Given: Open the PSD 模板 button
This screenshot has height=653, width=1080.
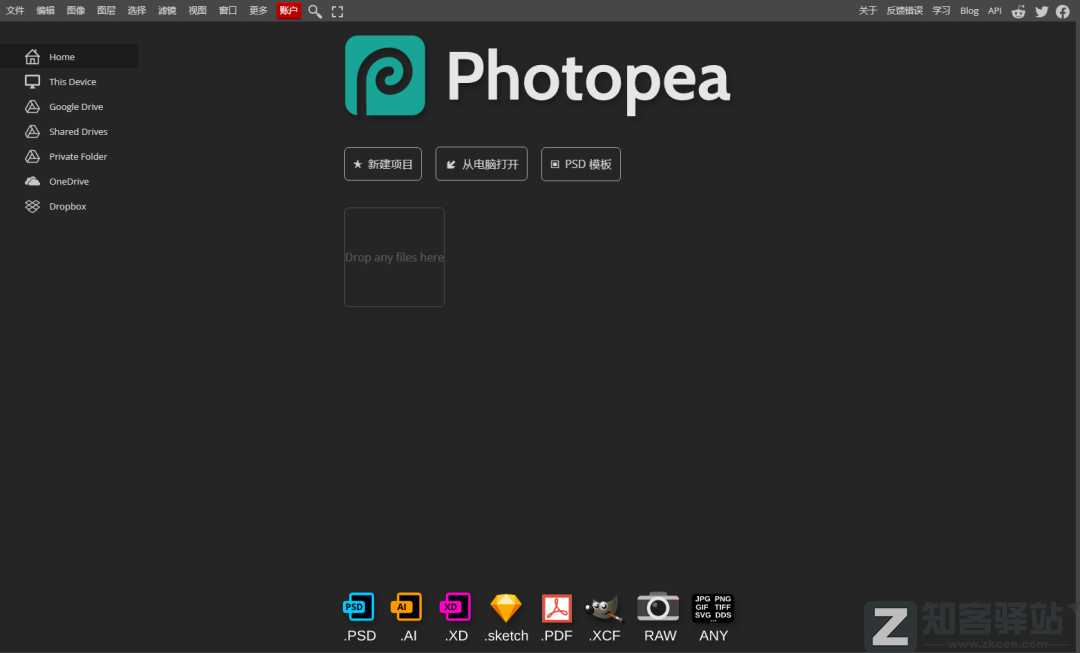Looking at the screenshot, I should pyautogui.click(x=581, y=164).
